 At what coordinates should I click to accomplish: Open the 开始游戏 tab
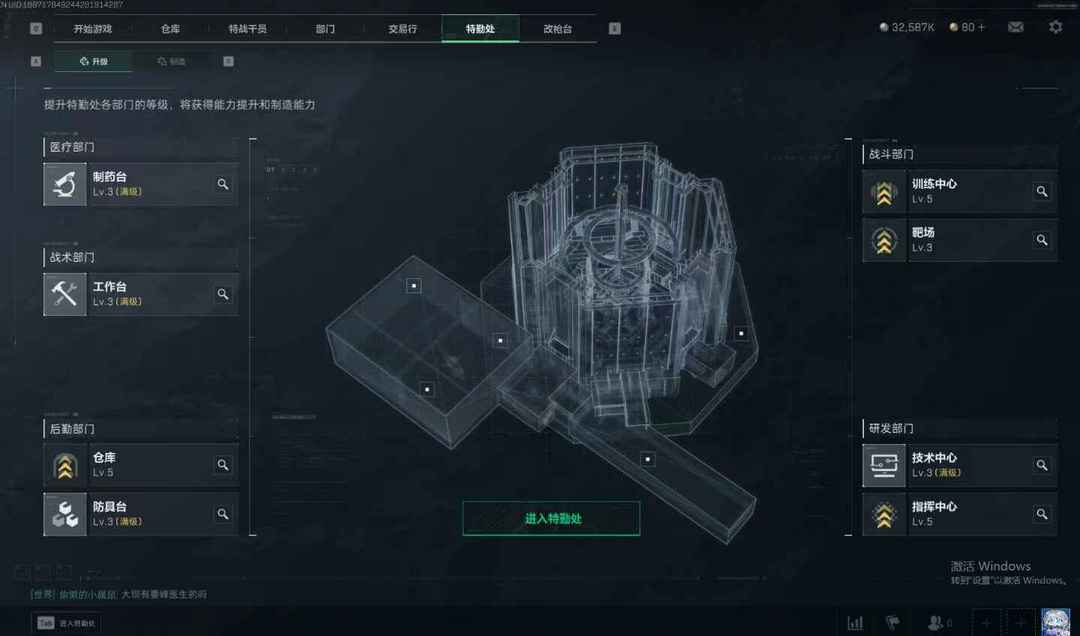point(92,29)
